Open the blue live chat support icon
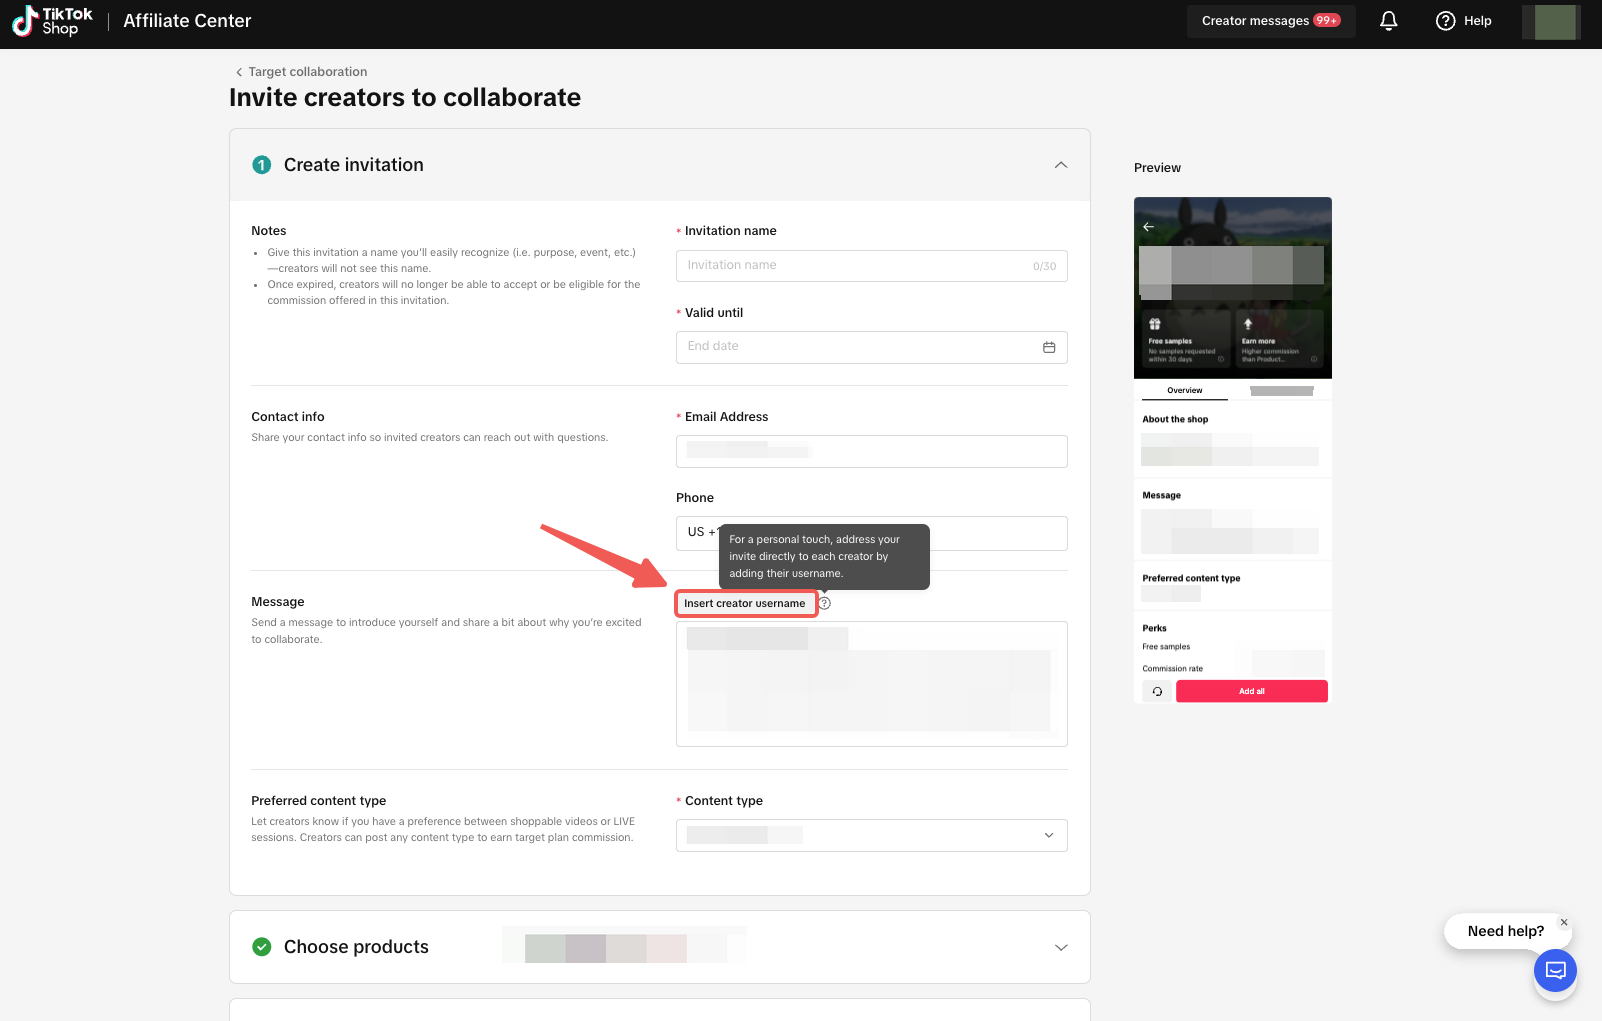Image resolution: width=1602 pixels, height=1021 pixels. point(1555,970)
